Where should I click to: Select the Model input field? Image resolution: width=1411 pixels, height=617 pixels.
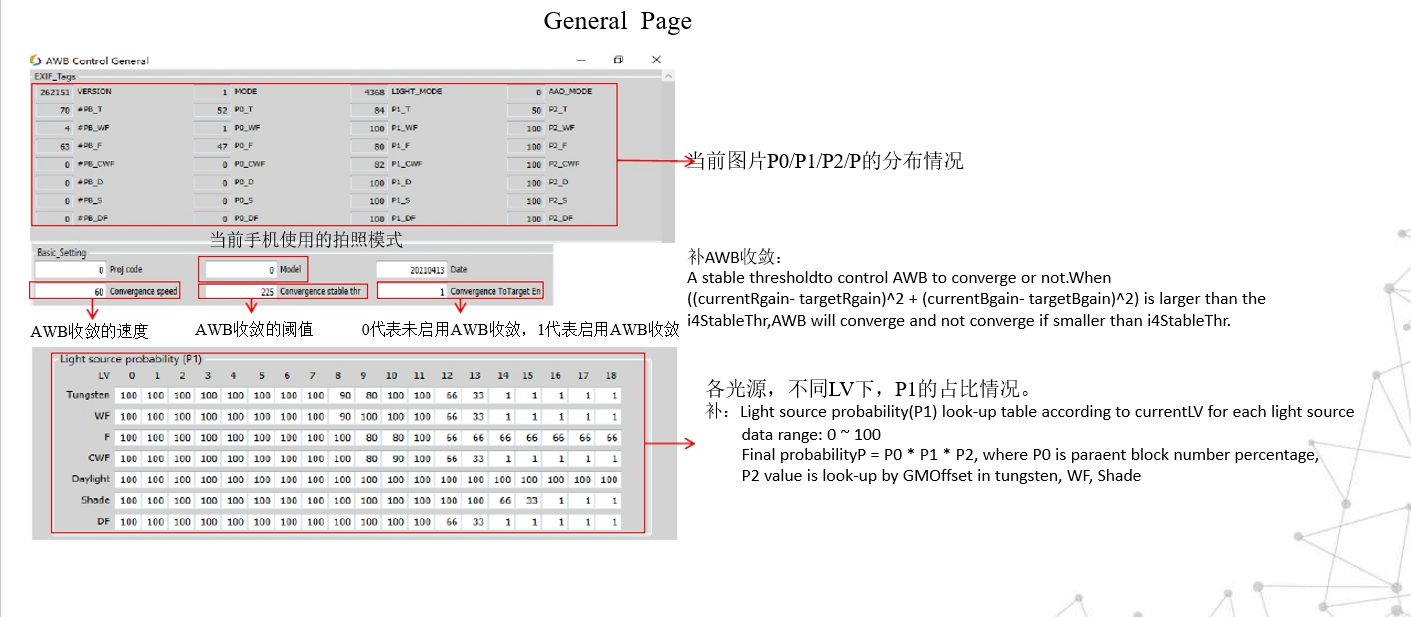point(239,269)
